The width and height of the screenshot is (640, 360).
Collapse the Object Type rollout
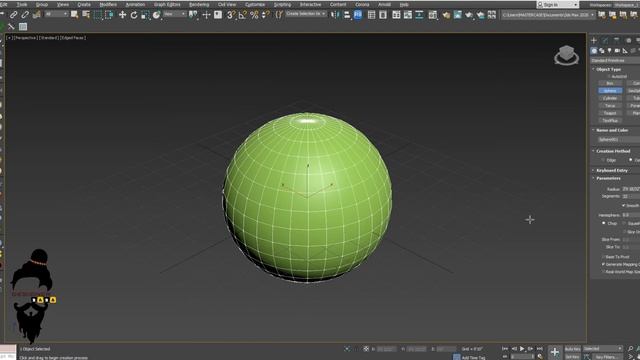(x=608, y=69)
